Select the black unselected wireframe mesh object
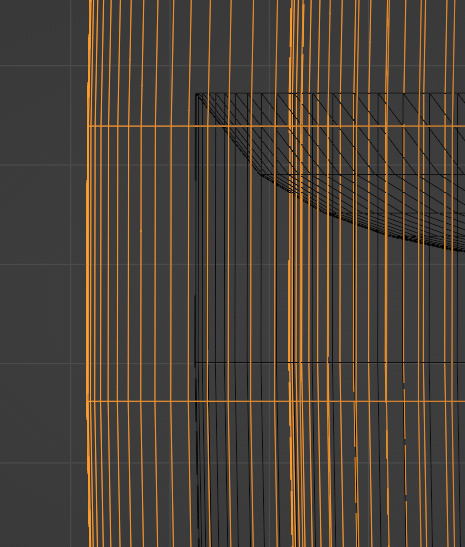The image size is (465, 547). (330, 320)
